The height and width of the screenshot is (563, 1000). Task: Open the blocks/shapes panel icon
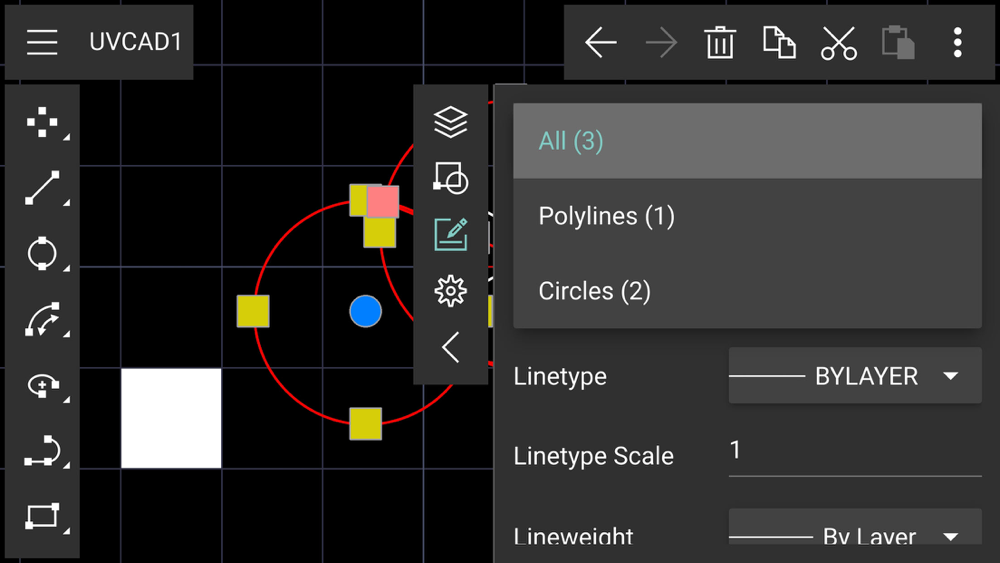click(x=450, y=178)
